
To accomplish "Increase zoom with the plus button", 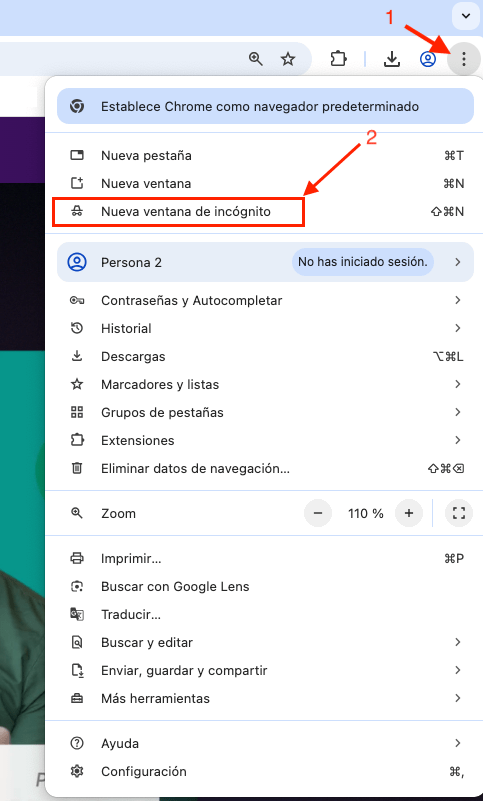I will pyautogui.click(x=409, y=513).
